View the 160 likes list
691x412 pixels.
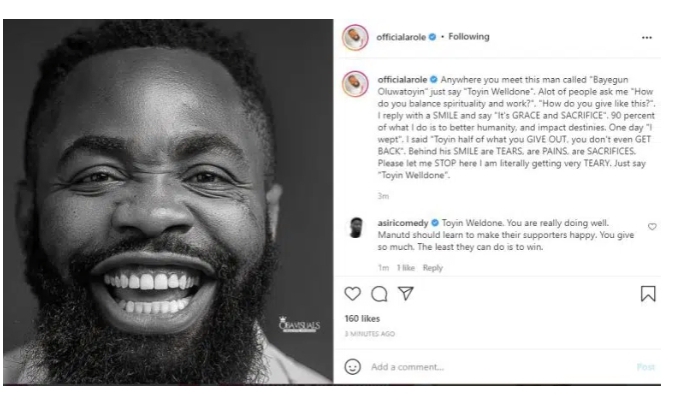362,319
